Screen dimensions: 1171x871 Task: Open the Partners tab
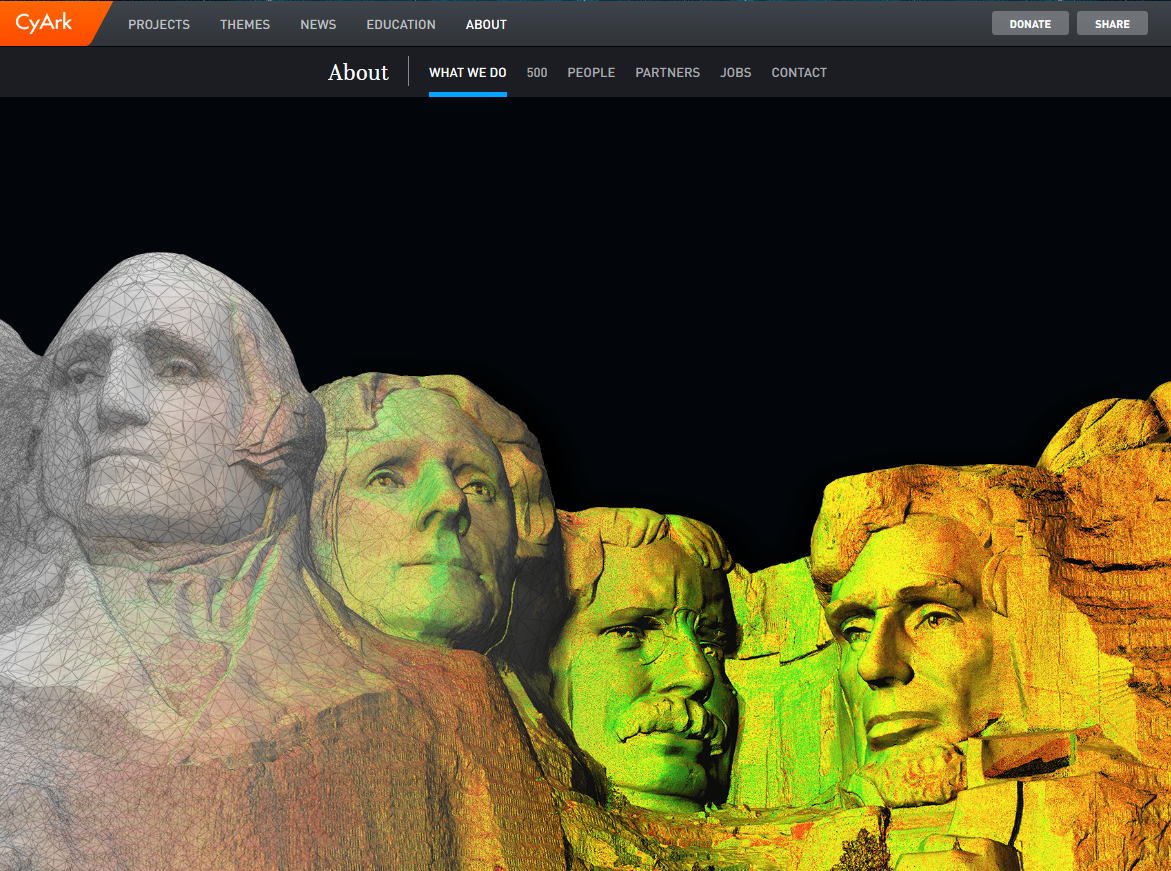(668, 72)
